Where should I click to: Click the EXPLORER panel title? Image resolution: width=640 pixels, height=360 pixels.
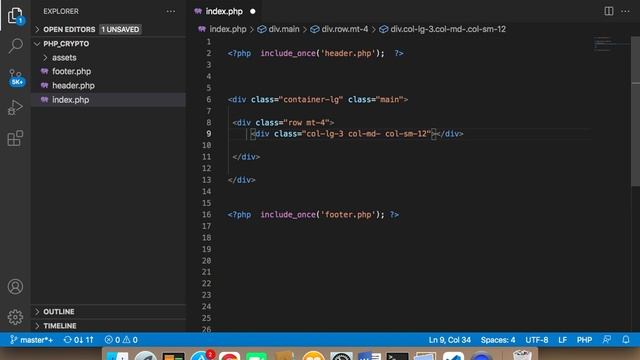point(61,11)
